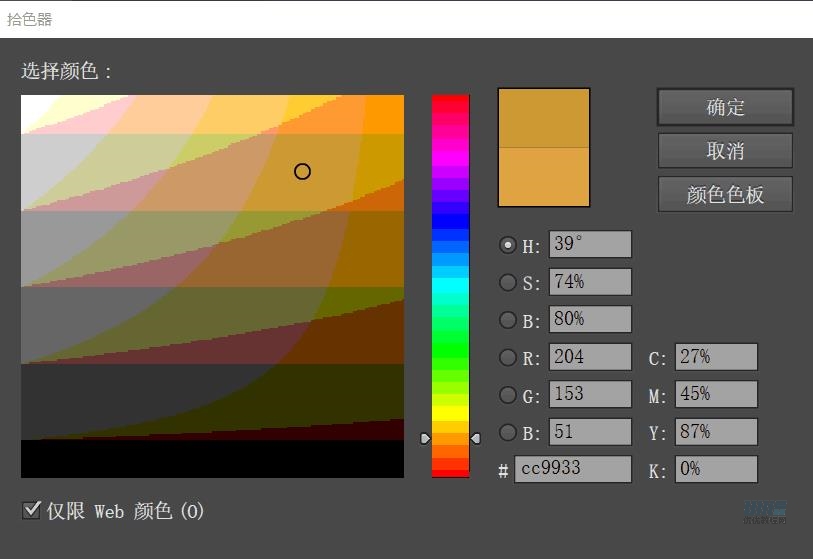Click the C cyan percentage field
The height and width of the screenshot is (559, 813).
pos(716,357)
